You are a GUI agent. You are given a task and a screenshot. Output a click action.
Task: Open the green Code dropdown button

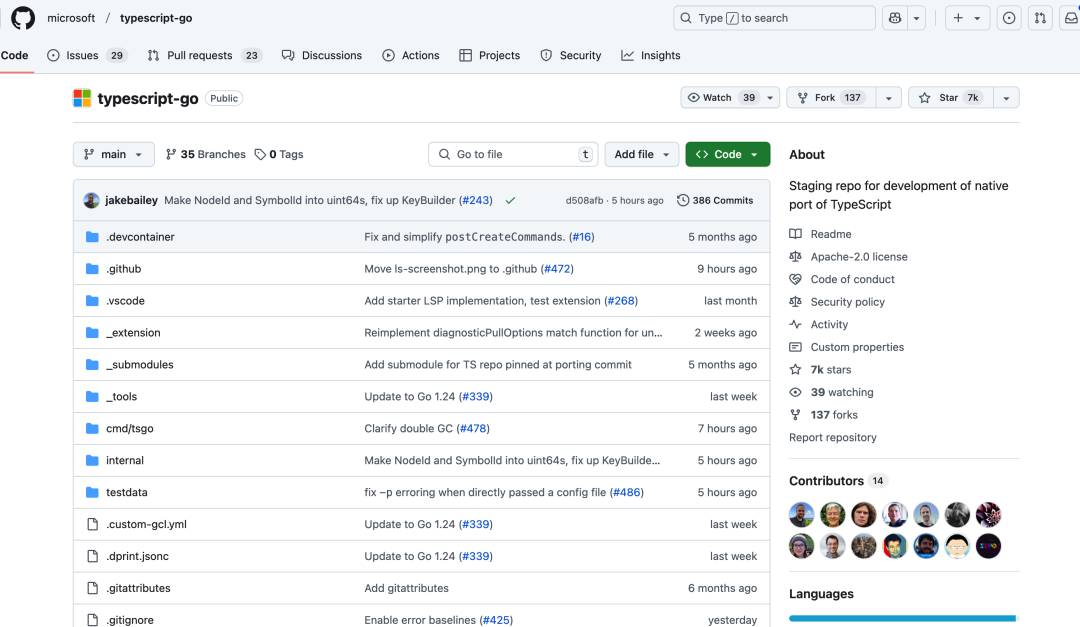(x=727, y=154)
